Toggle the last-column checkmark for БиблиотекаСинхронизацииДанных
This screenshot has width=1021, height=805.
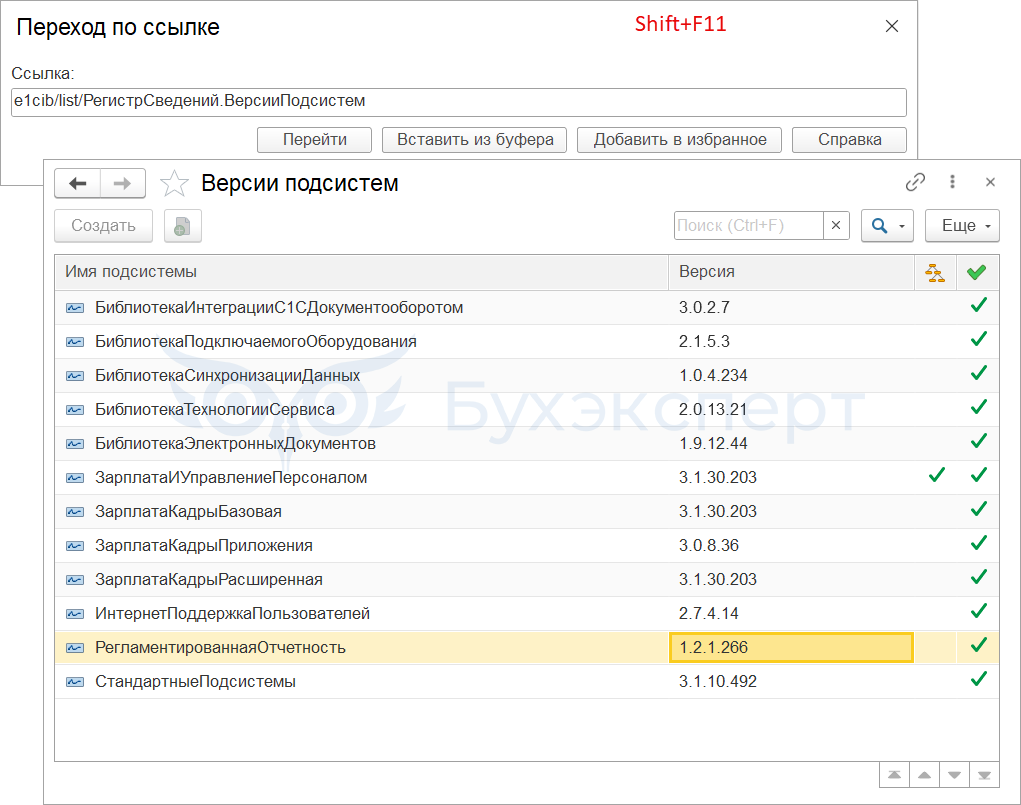[x=979, y=373]
